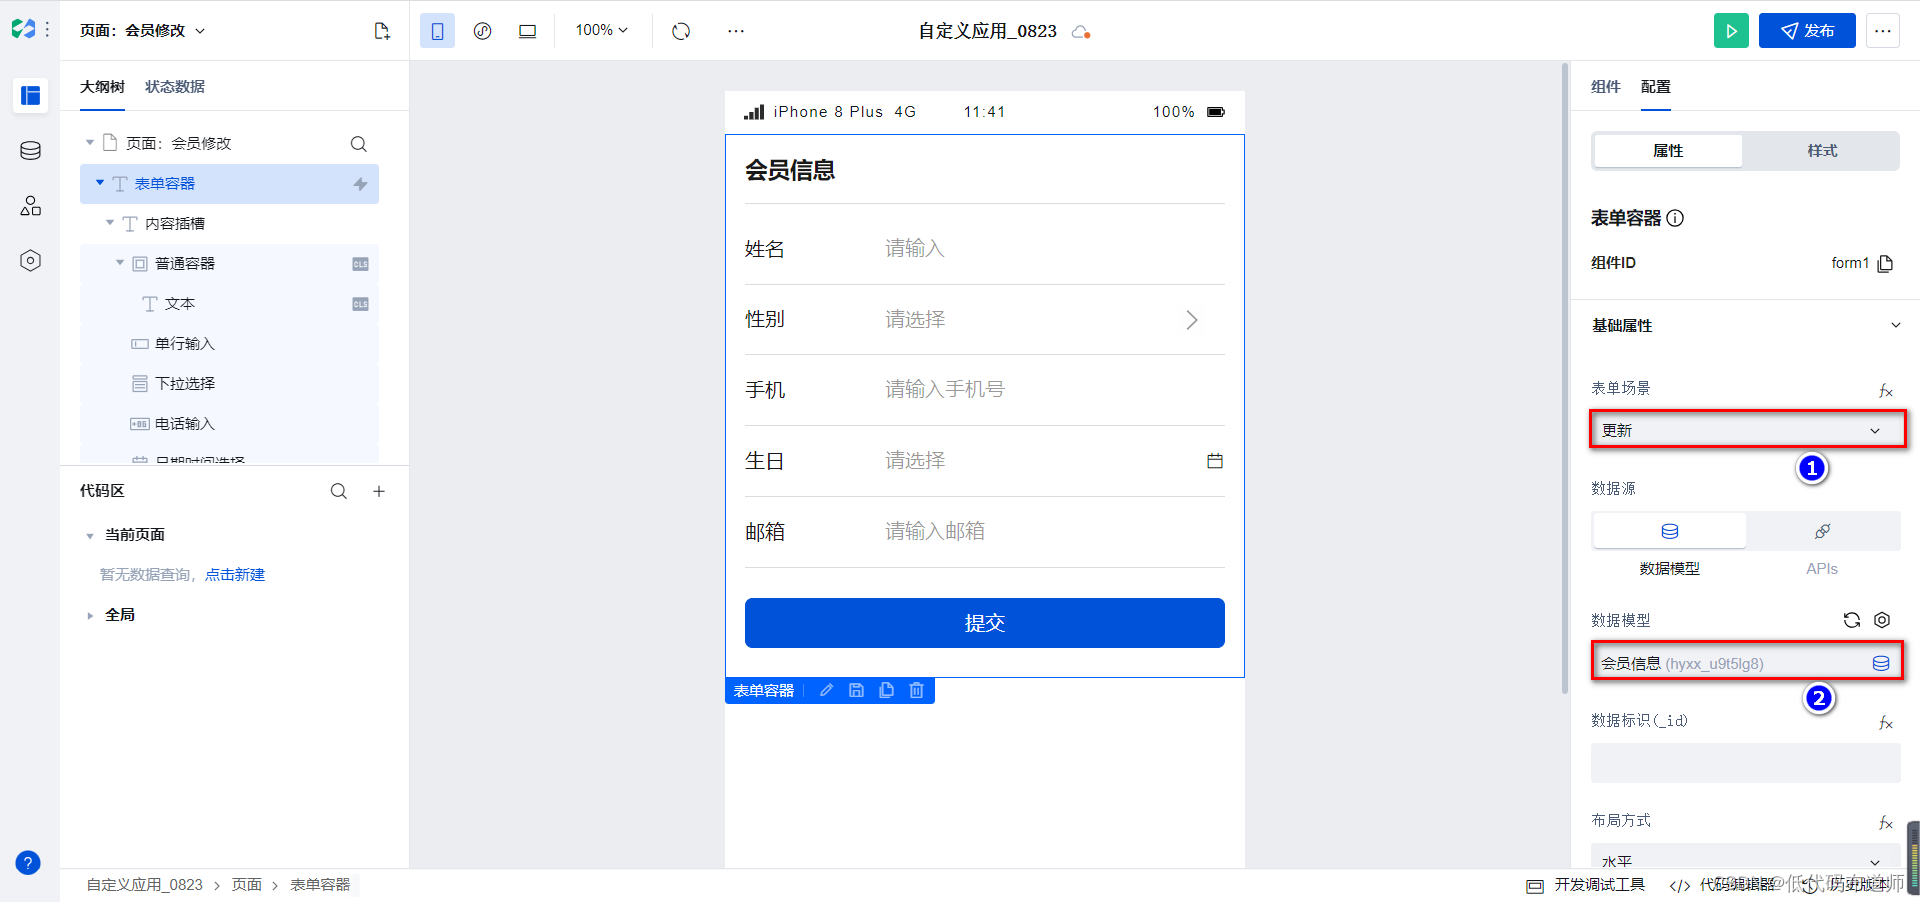1920x902 pixels.
Task: Open 开发调试工具 in the bottom bar
Action: pos(1586,885)
